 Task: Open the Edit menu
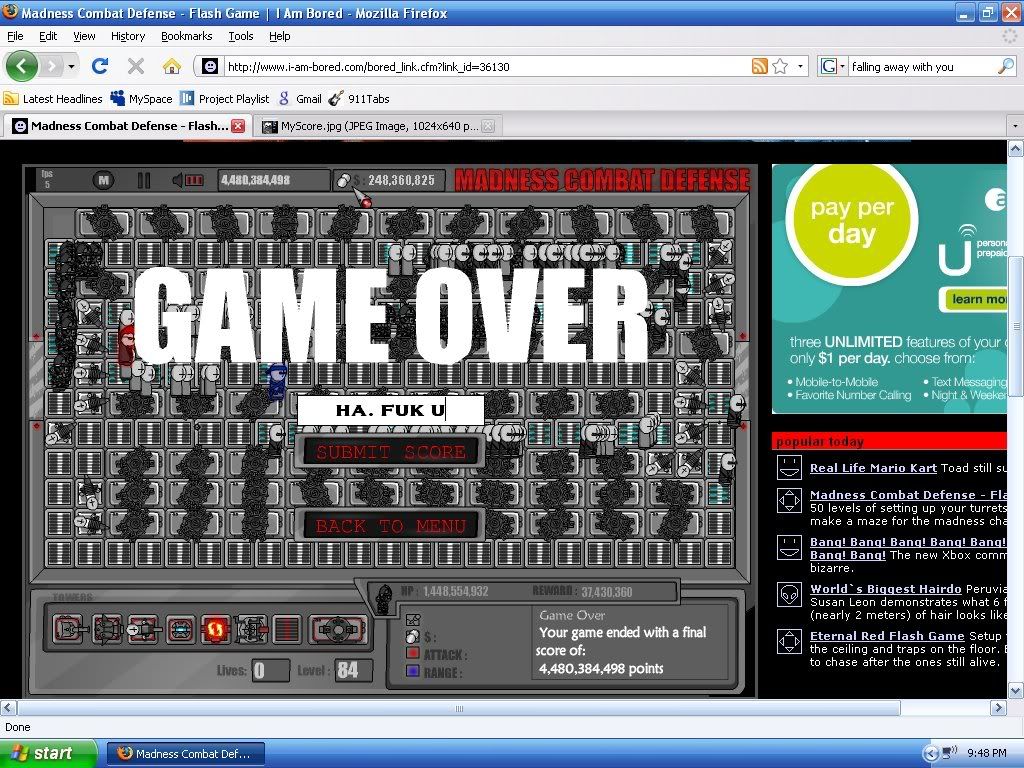pos(48,36)
